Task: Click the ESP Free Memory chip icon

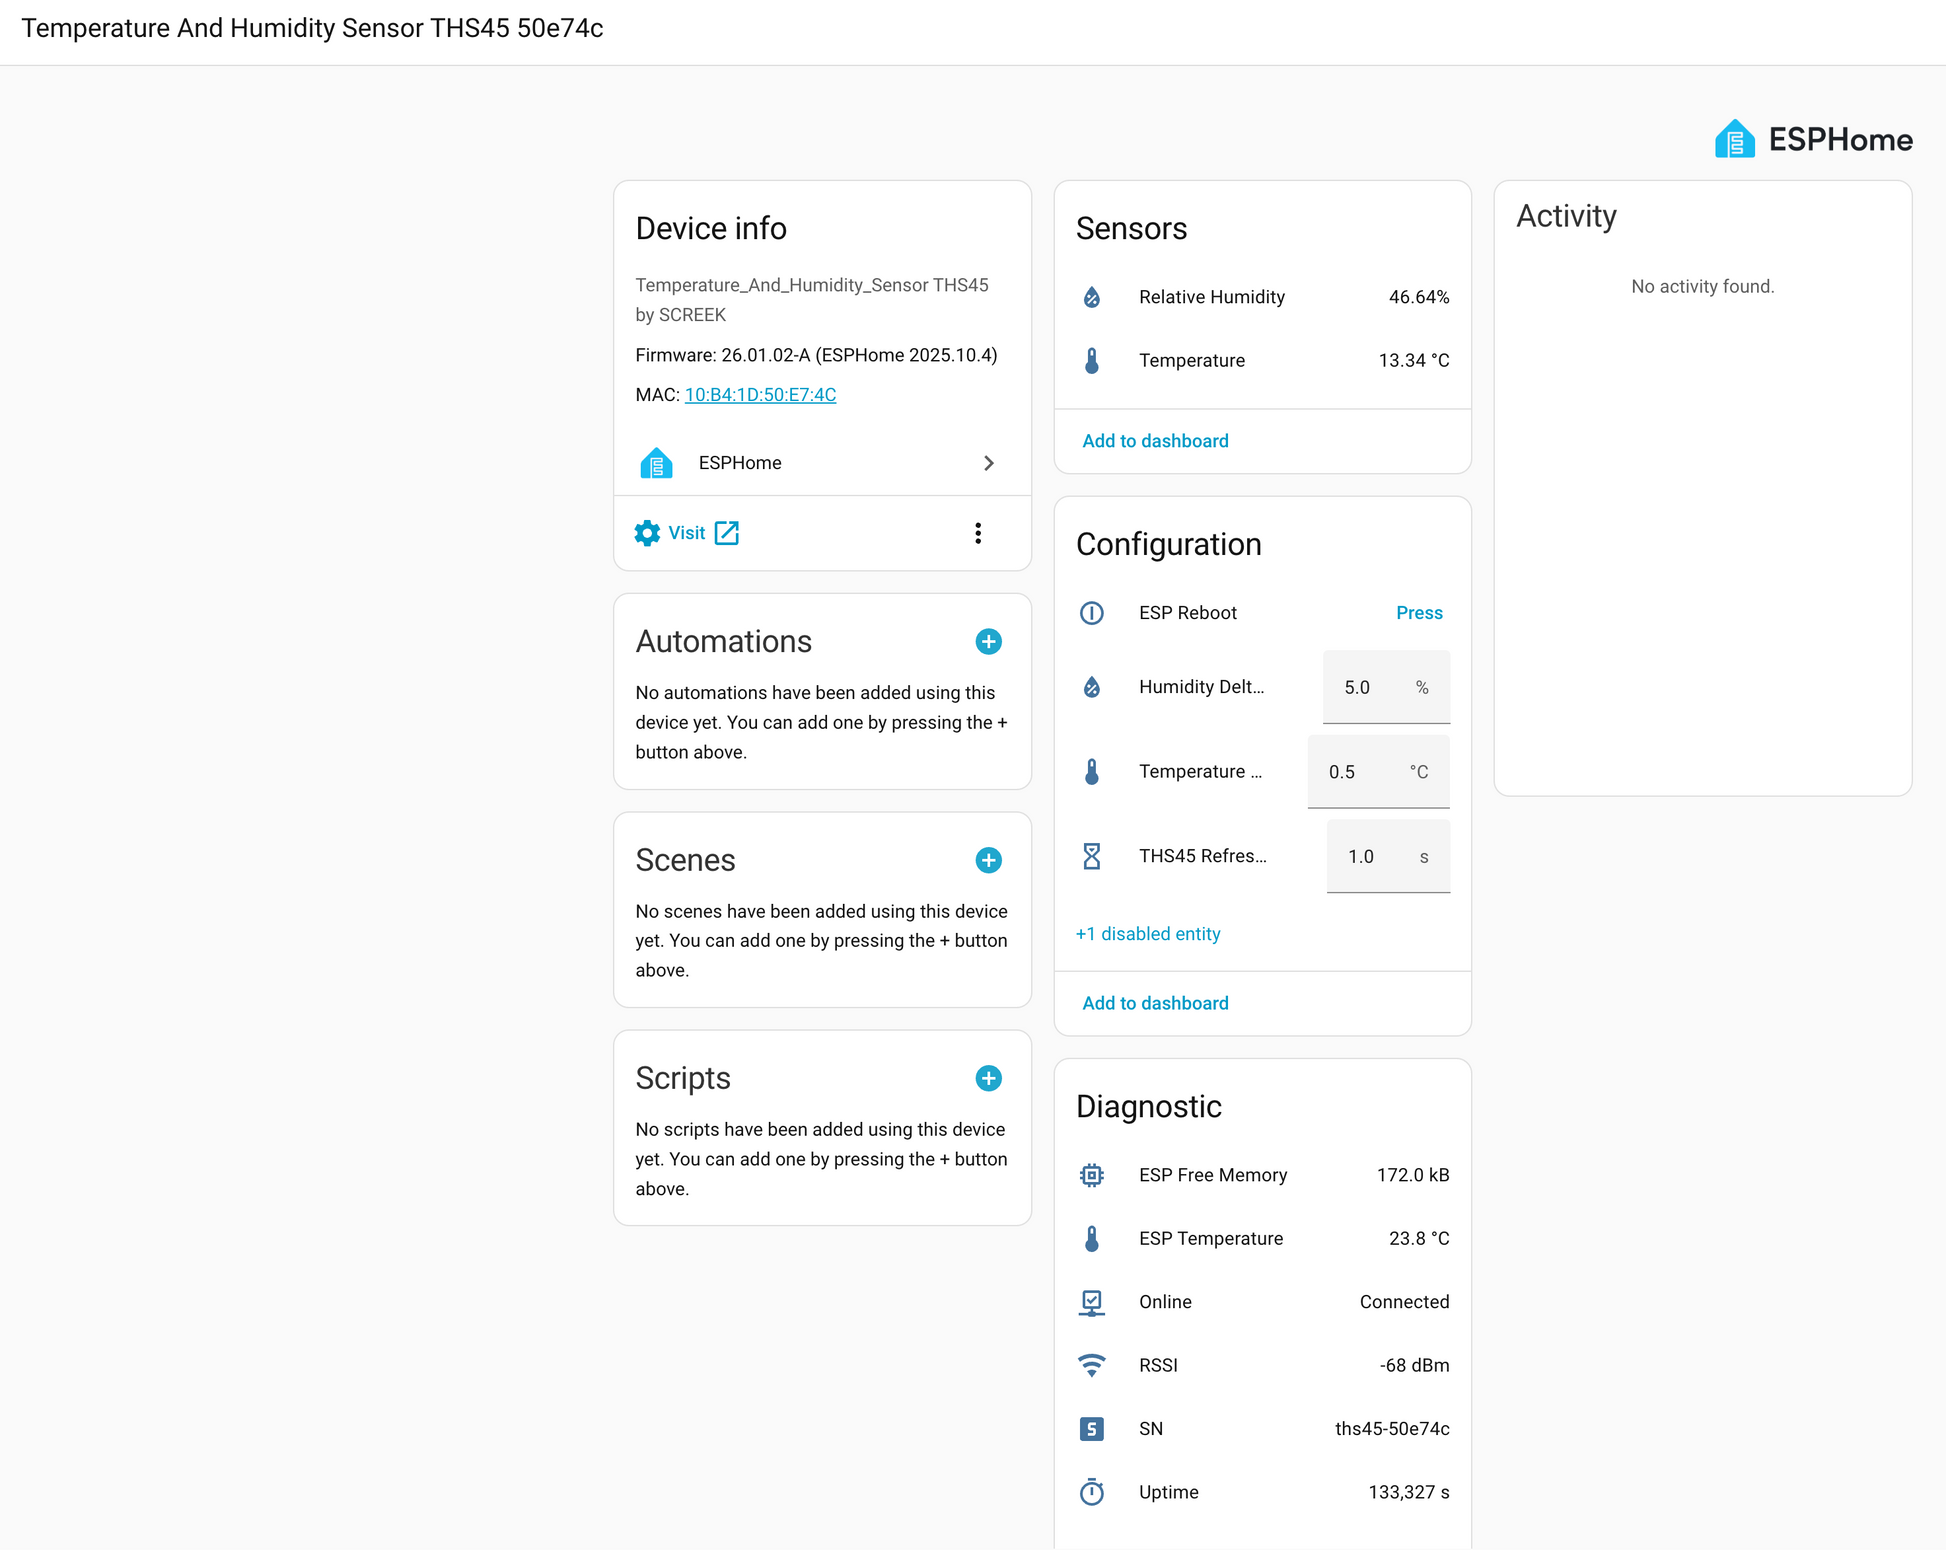Action: tap(1092, 1175)
